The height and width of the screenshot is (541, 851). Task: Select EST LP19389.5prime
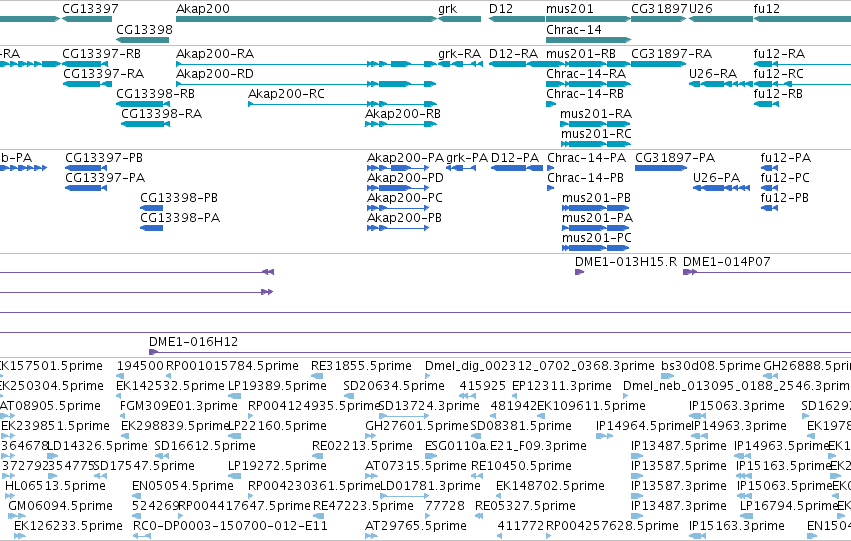[234, 396]
